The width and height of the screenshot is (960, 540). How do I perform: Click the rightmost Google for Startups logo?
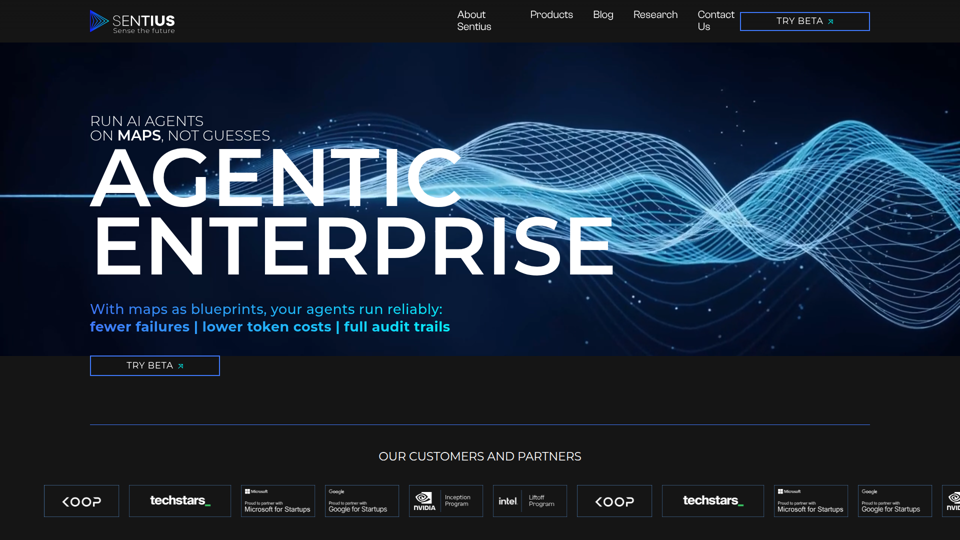pos(895,501)
